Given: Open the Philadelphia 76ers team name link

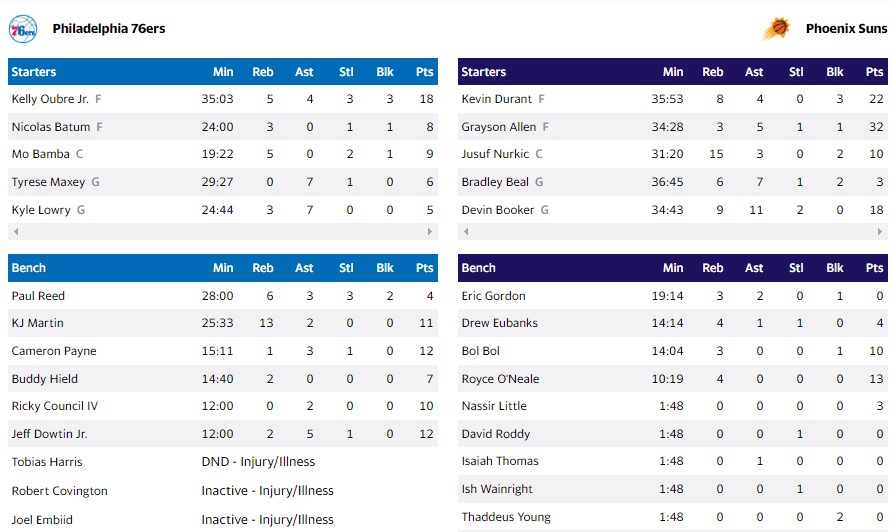Looking at the screenshot, I should (109, 29).
